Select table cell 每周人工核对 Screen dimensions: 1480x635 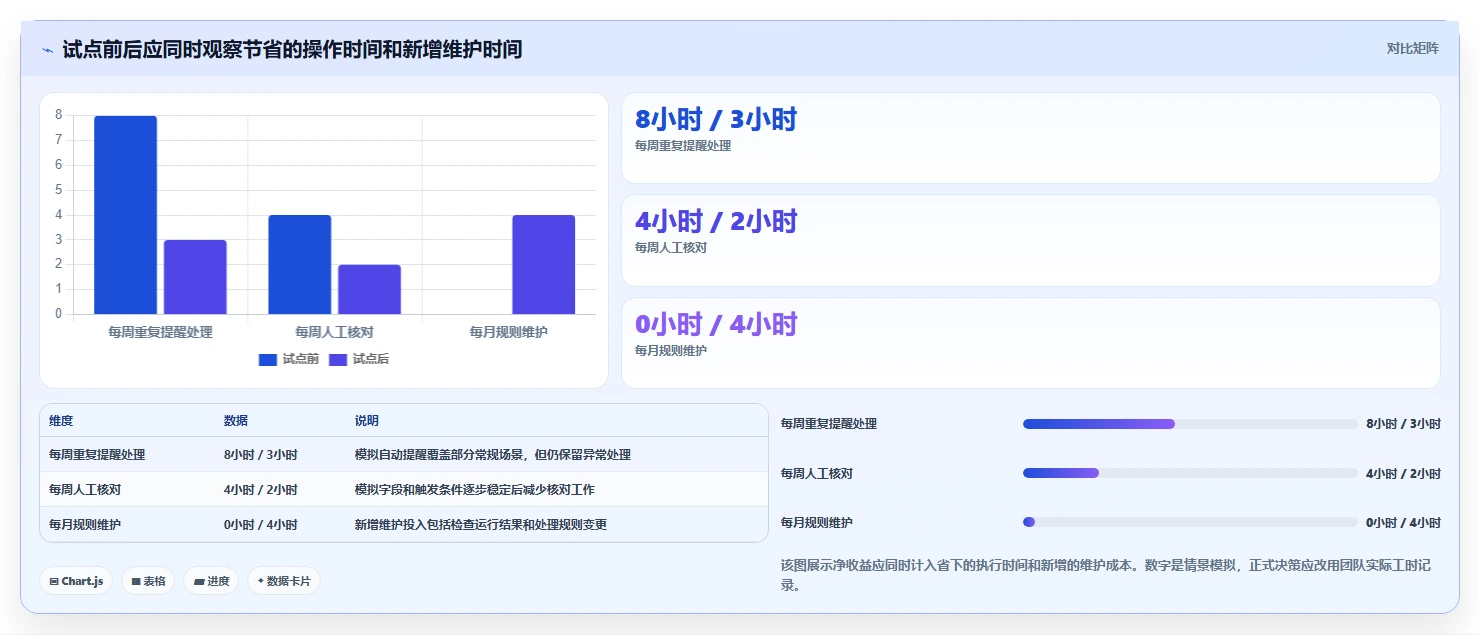(x=85, y=490)
